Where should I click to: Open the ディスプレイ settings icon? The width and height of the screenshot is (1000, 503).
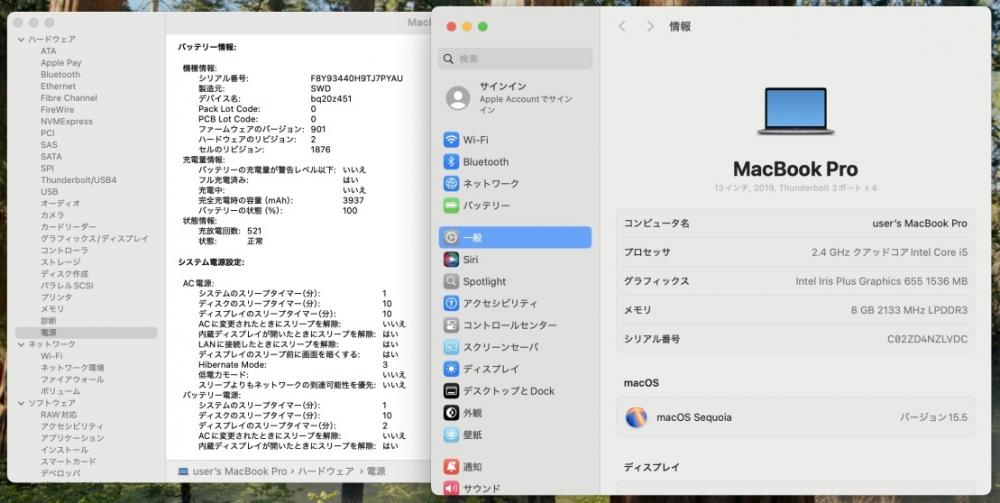(452, 369)
